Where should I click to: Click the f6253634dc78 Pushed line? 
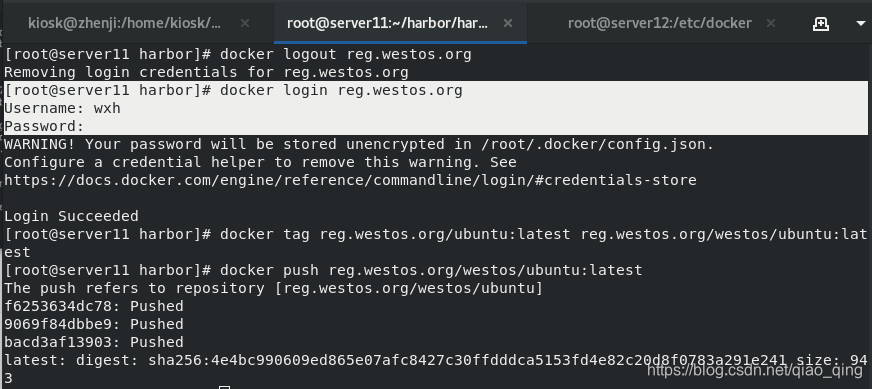93,306
